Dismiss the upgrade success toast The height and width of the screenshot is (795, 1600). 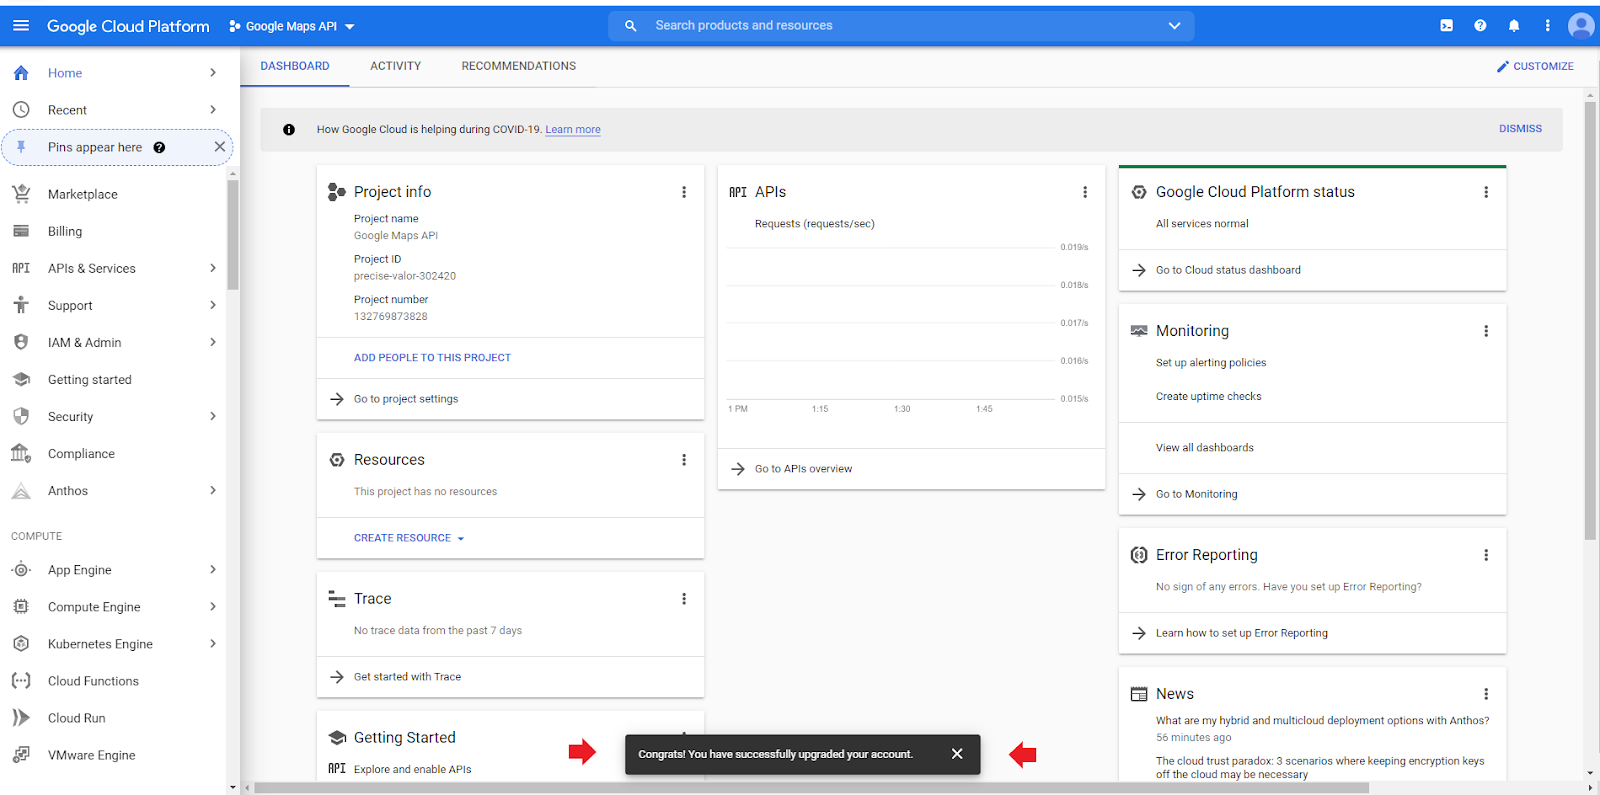[957, 754]
